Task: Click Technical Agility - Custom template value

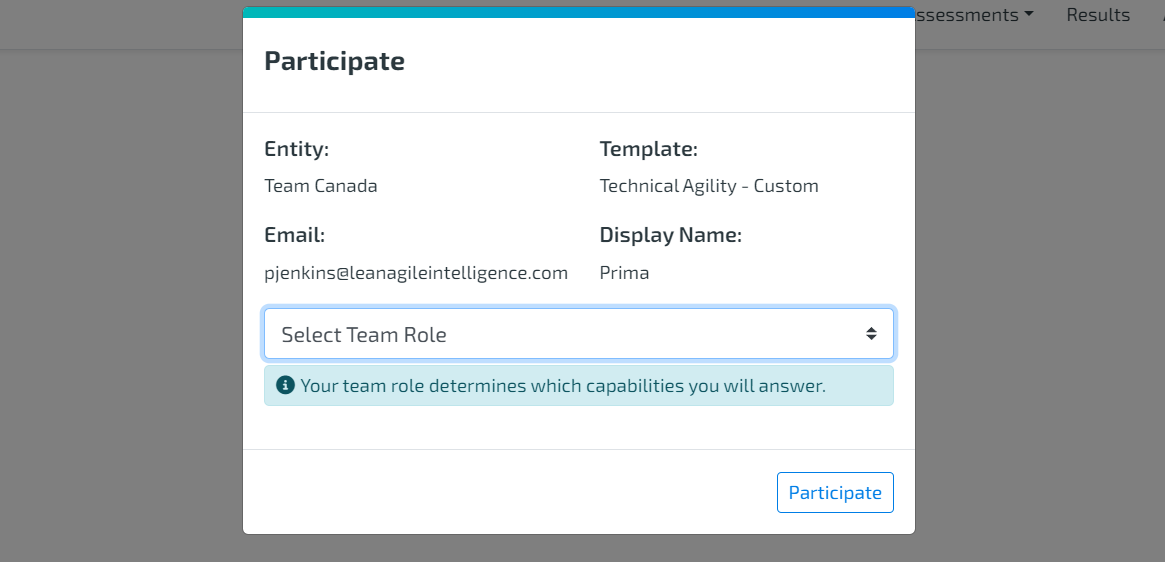Action: tap(709, 186)
